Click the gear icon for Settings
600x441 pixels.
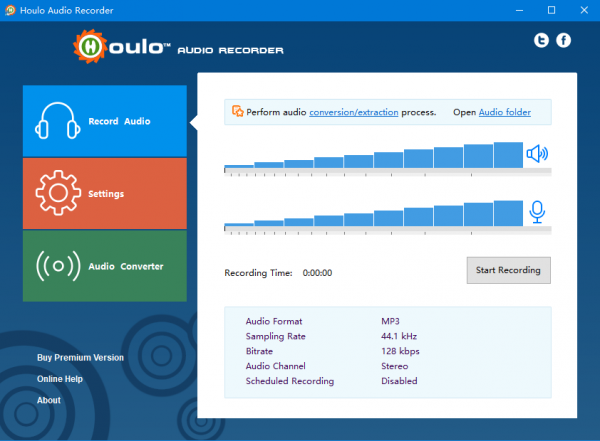pyautogui.click(x=58, y=193)
